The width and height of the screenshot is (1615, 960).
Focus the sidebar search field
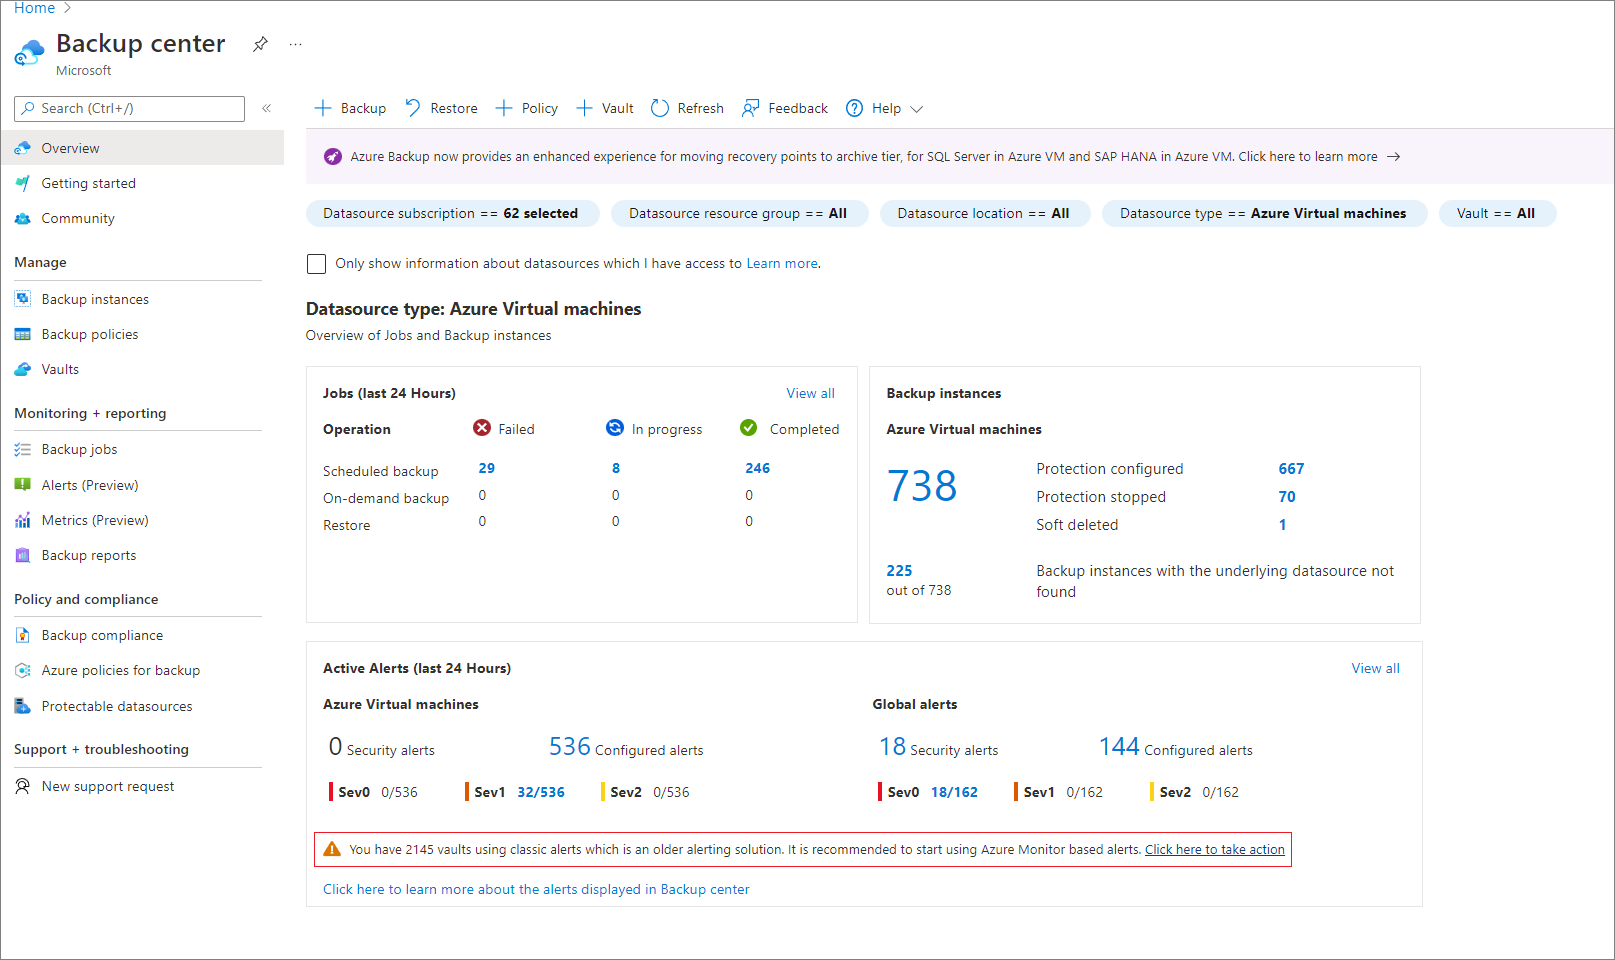point(129,108)
